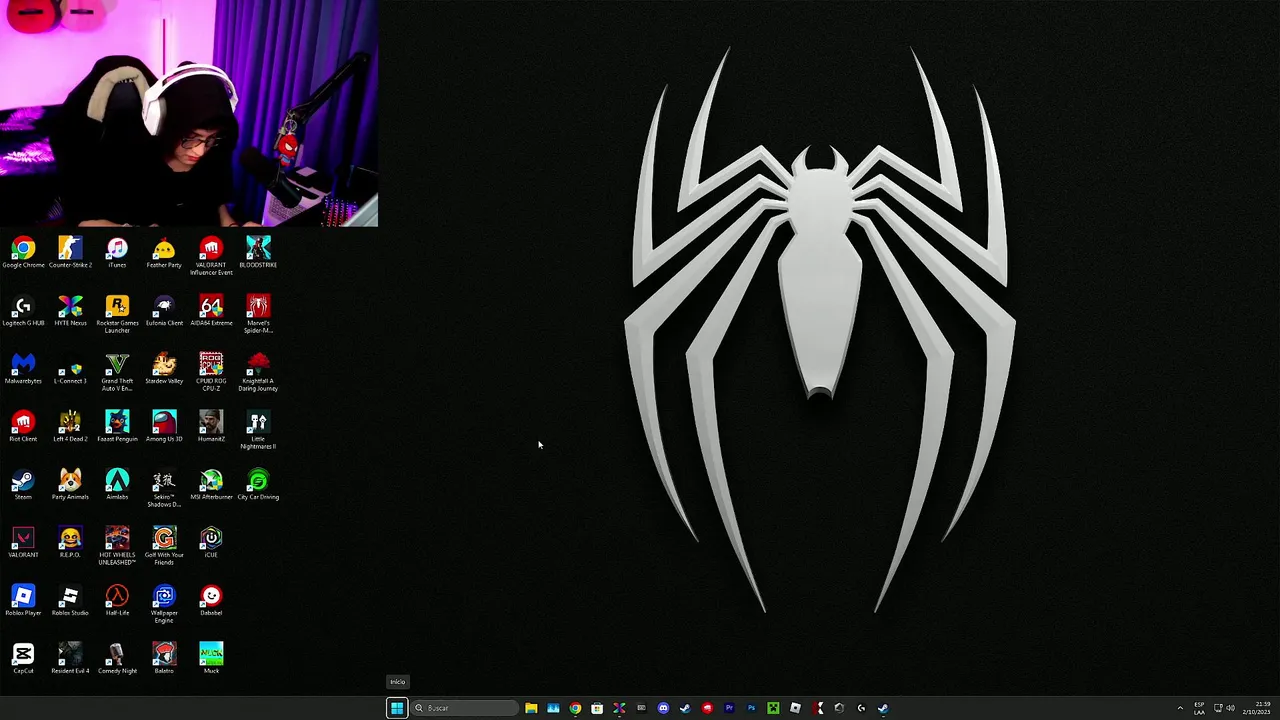The width and height of the screenshot is (1280, 720).
Task: Open Minecraft from the taskbar
Action: point(773,708)
